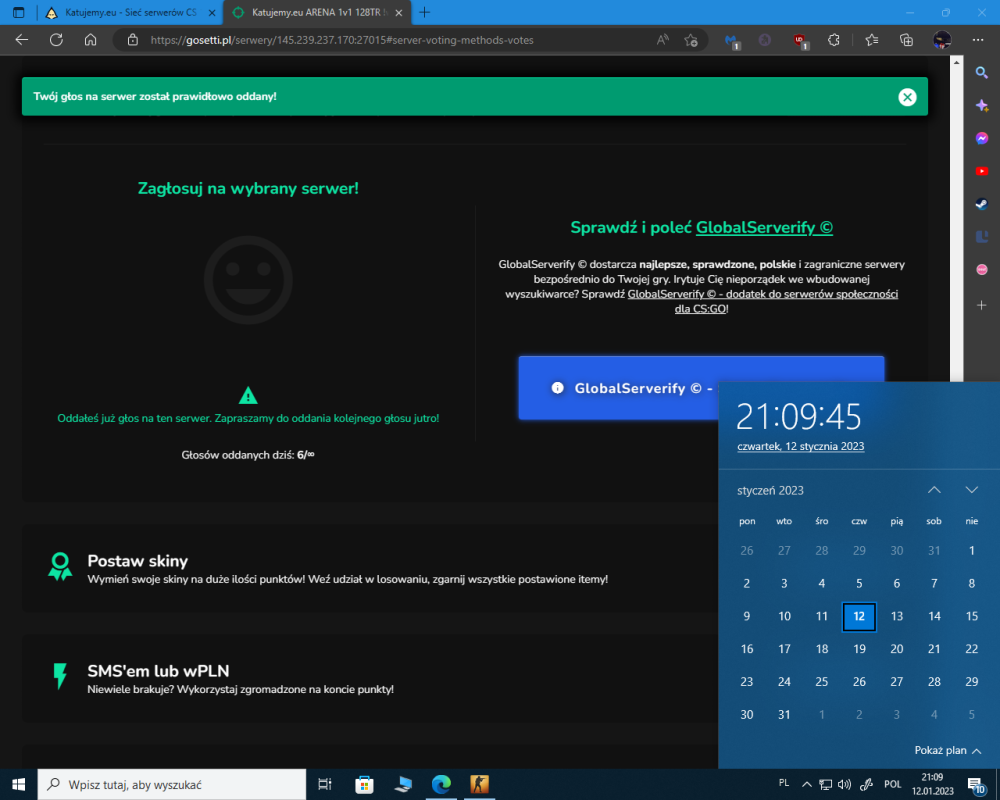This screenshot has width=1000, height=800.
Task: Open the sidebar search icon
Action: [x=982, y=72]
